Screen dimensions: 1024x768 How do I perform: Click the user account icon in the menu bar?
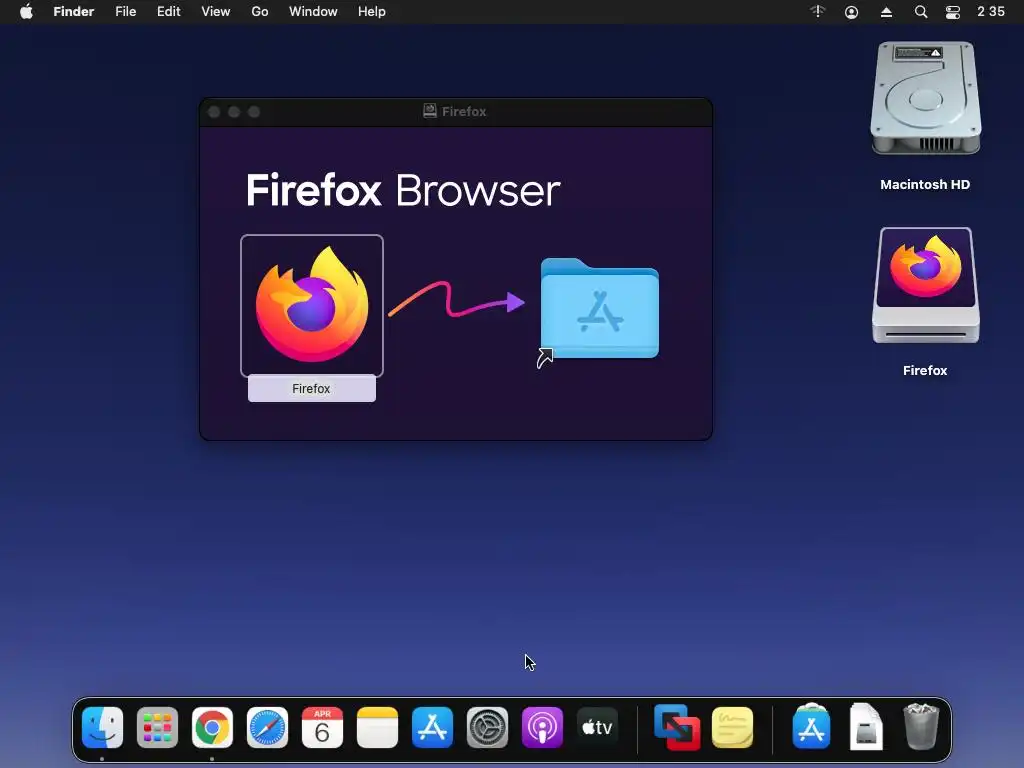[x=852, y=12]
